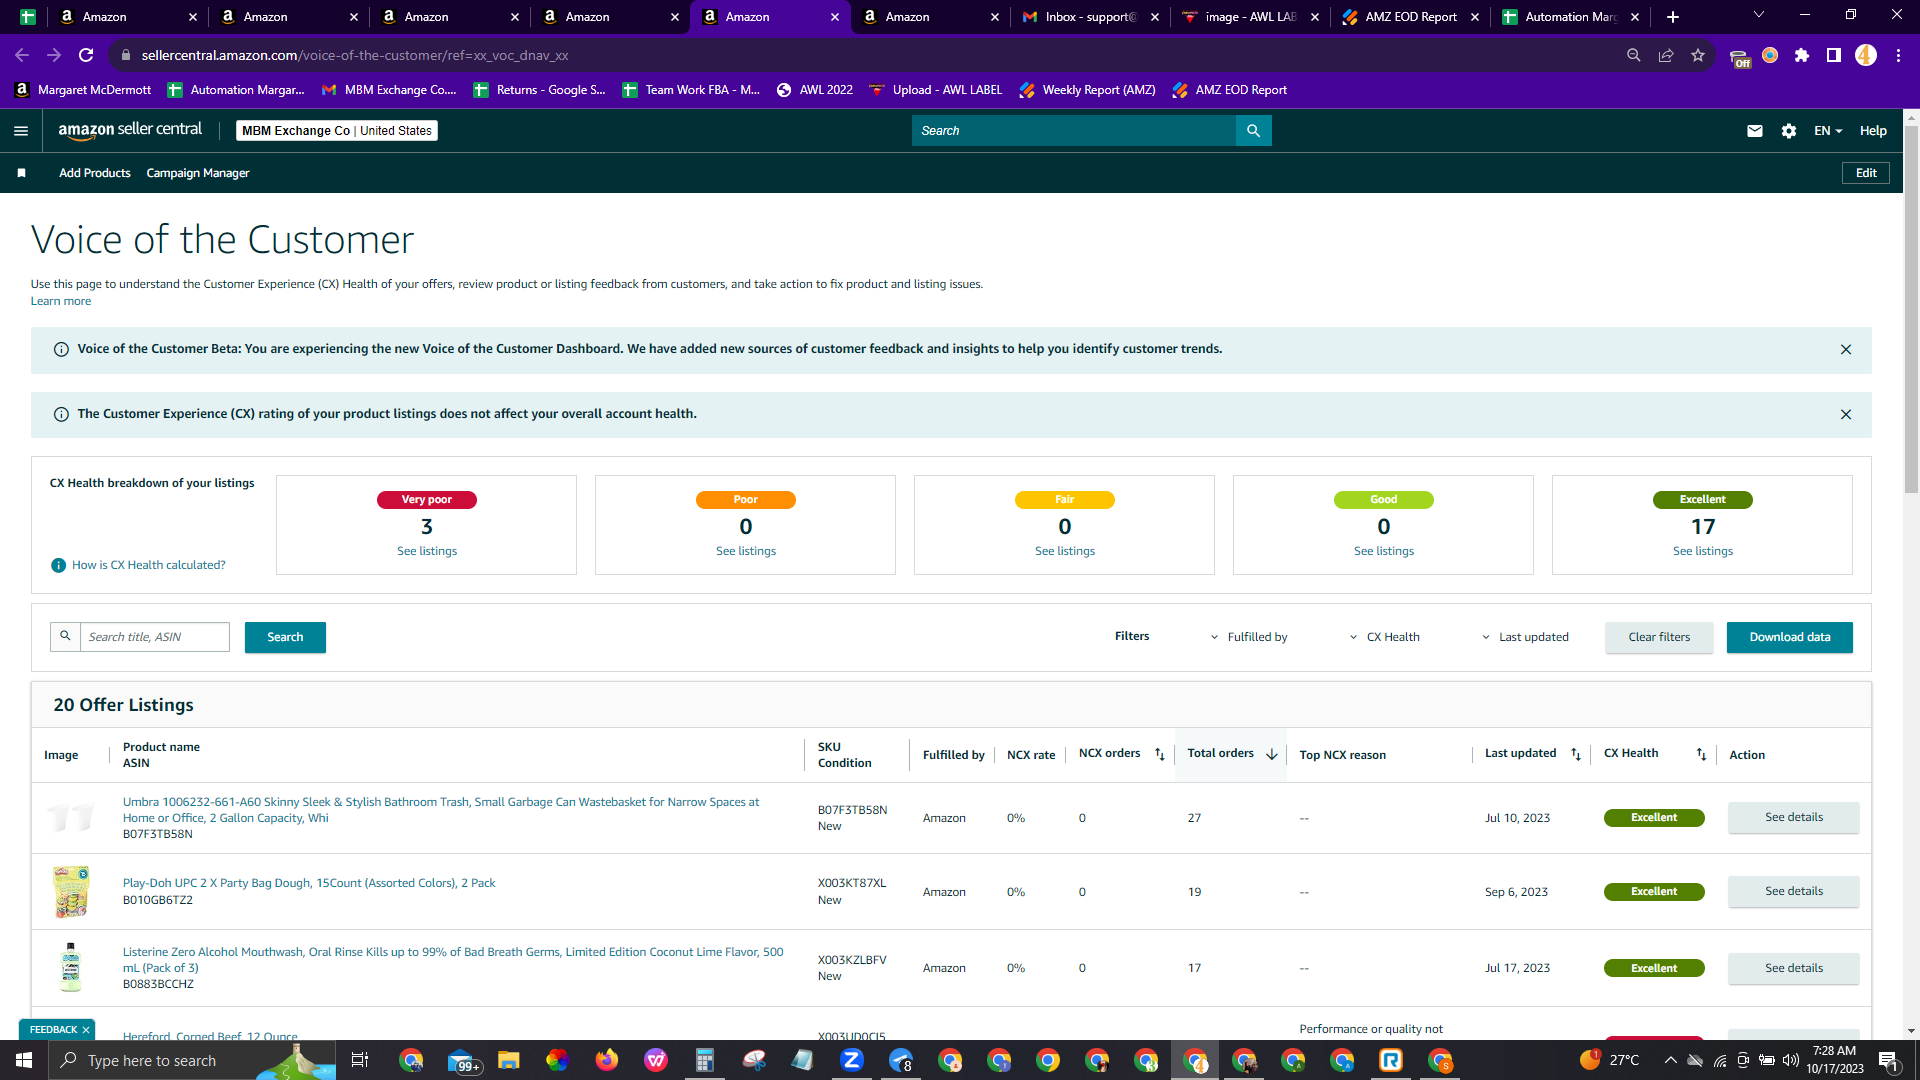
Task: Open the Seller Central hamburger menu
Action: tap(21, 131)
